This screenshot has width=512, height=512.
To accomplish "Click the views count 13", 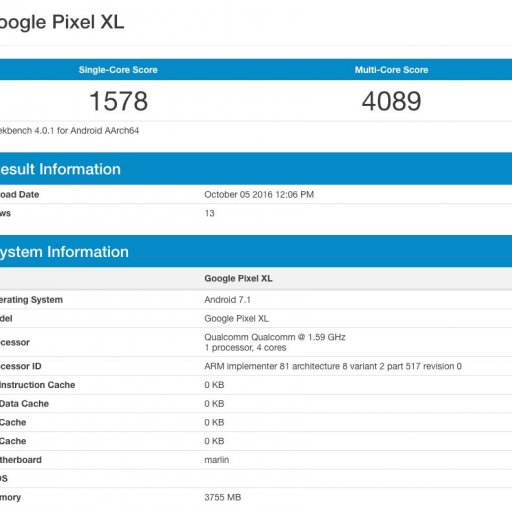I will tap(209, 213).
